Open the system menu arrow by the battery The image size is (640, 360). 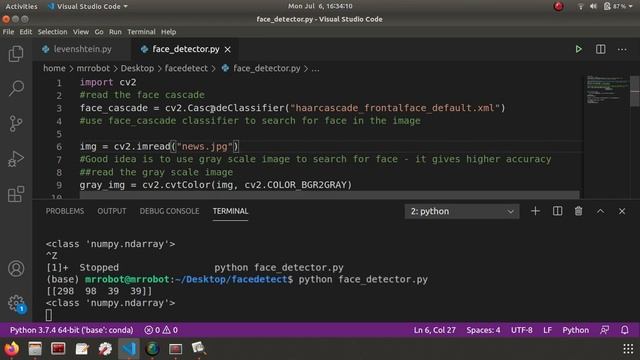pyautogui.click(x=631, y=6)
